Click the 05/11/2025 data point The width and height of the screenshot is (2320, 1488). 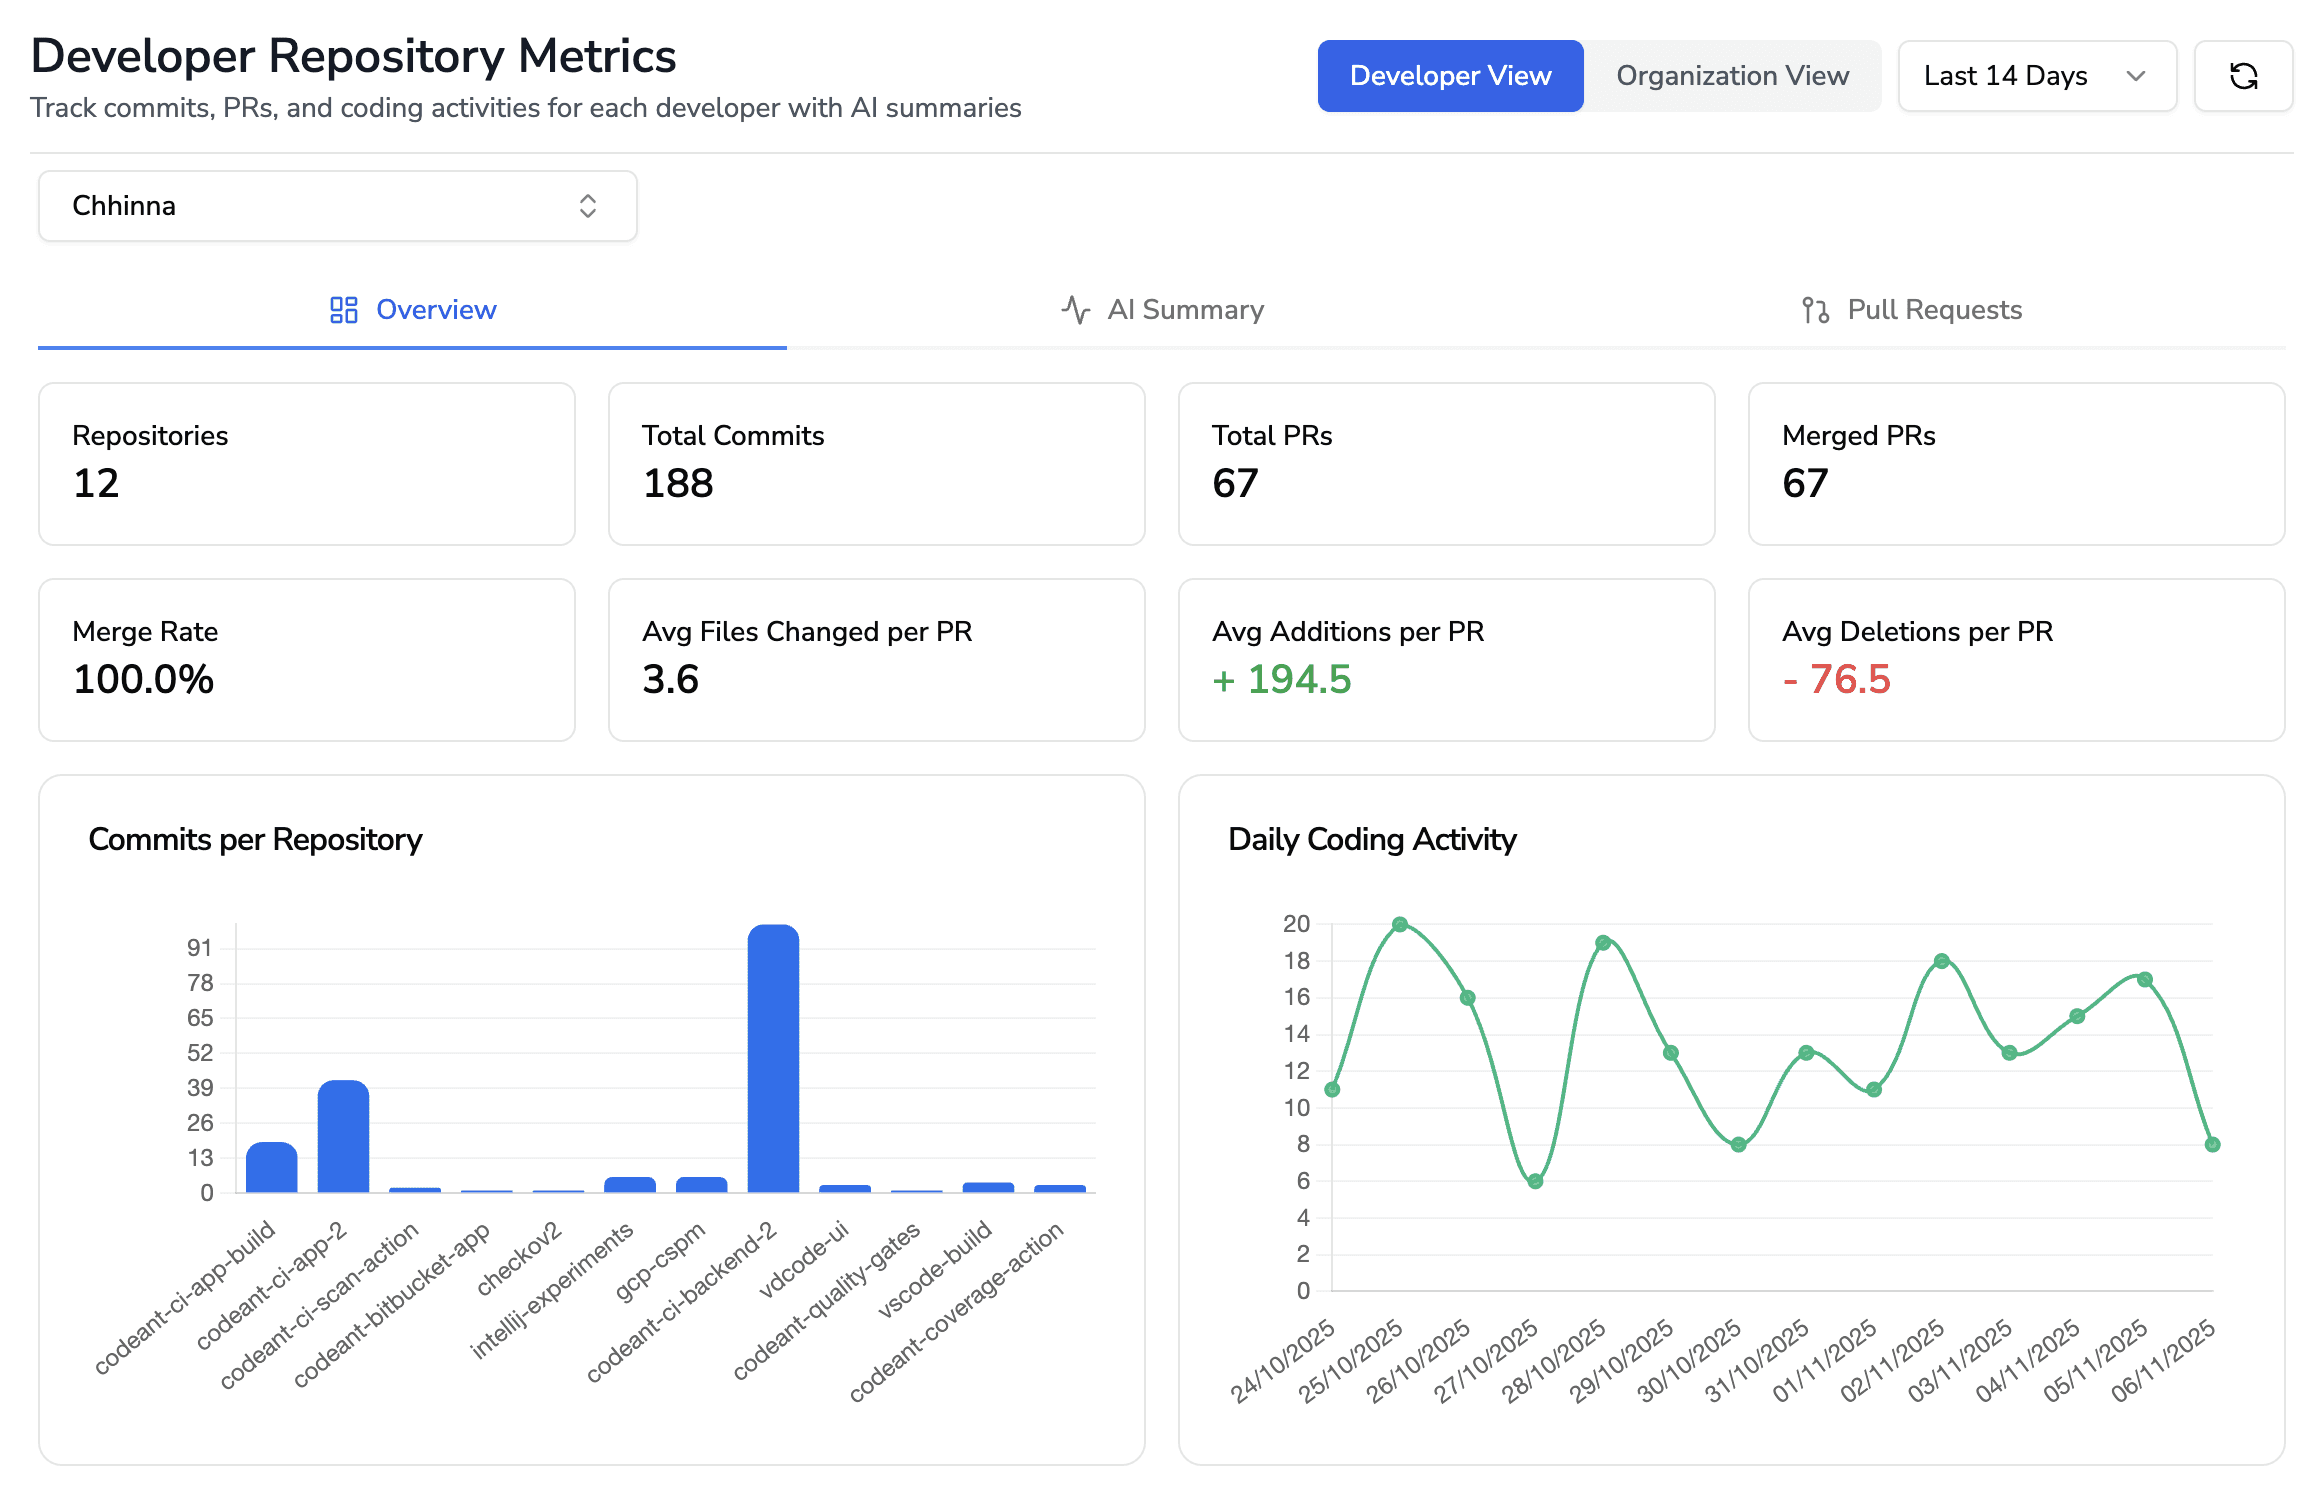pyautogui.click(x=2144, y=980)
